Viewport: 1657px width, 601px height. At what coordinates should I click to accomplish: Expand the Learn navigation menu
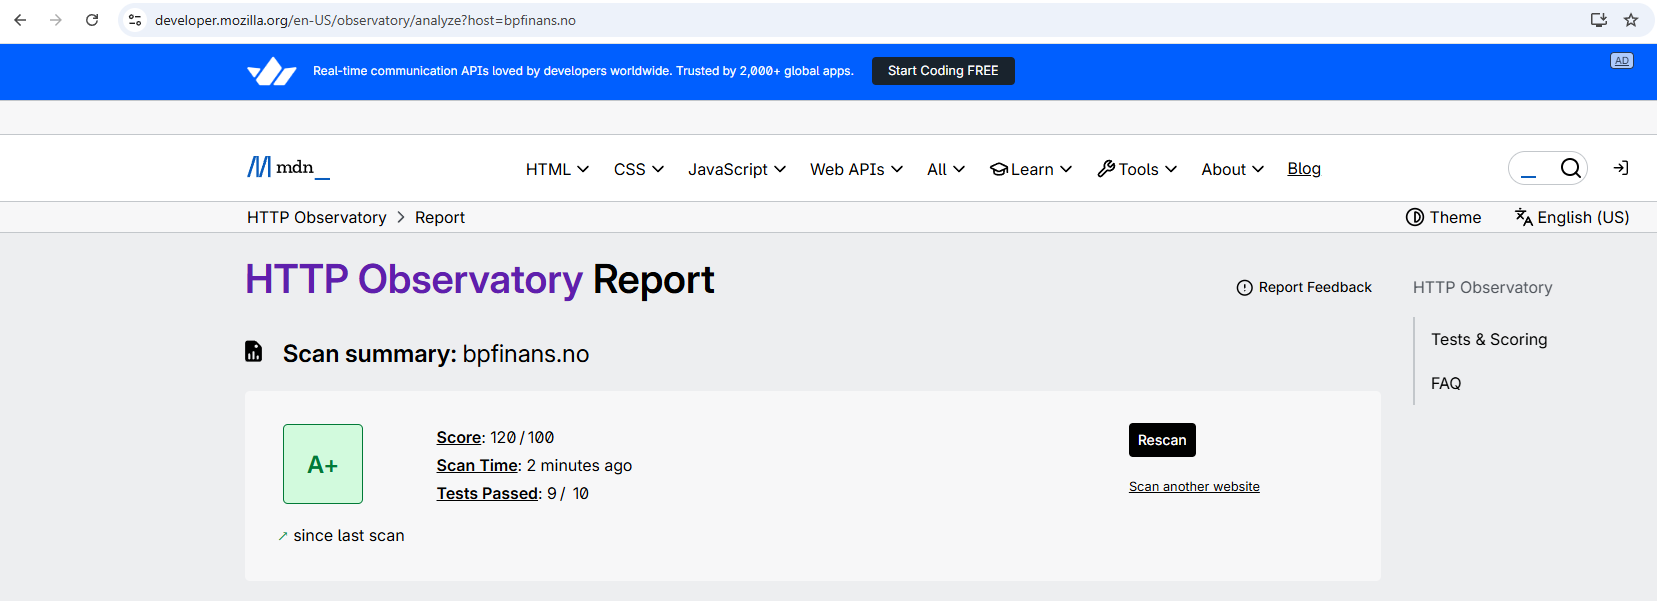coord(1031,169)
